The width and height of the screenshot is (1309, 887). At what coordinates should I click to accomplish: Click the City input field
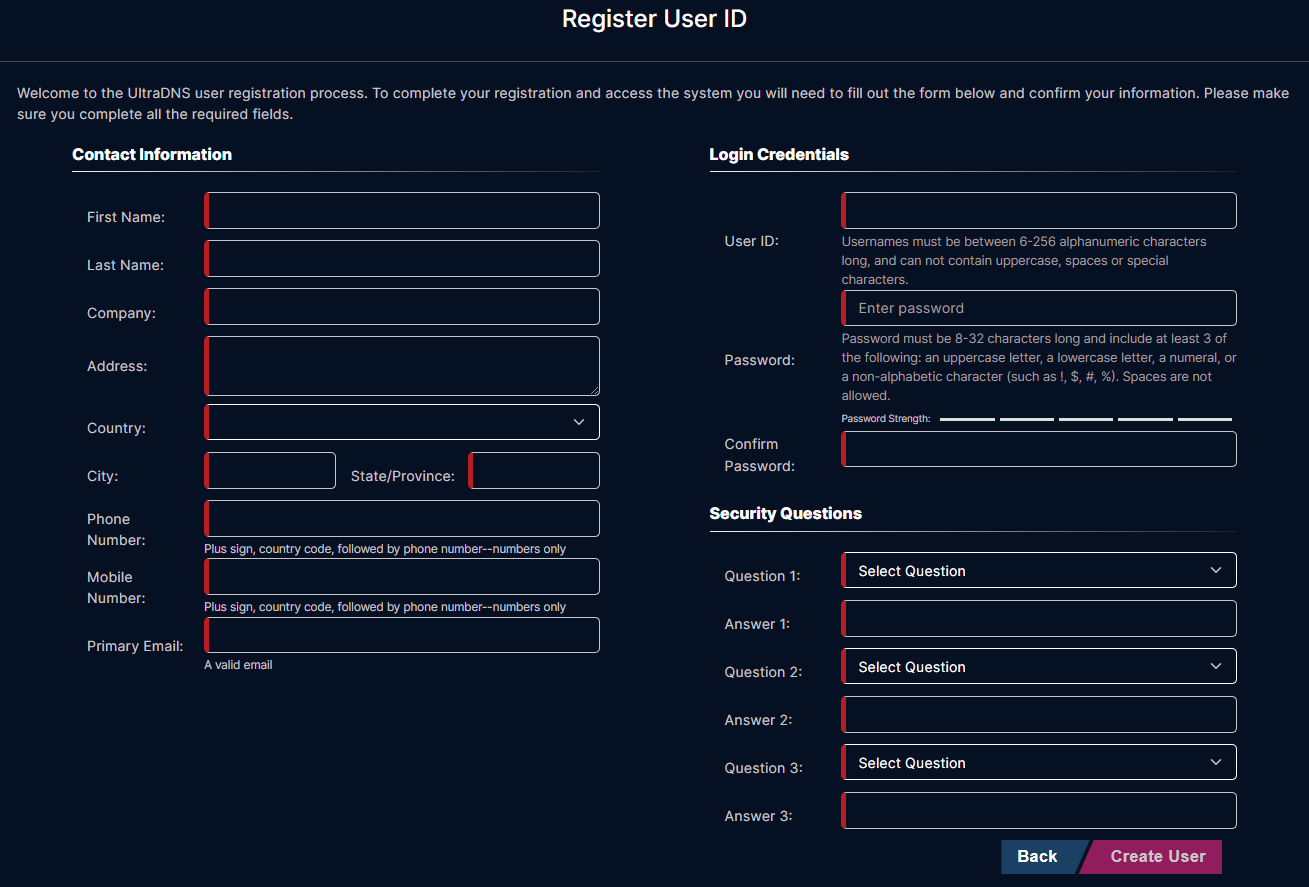[x=270, y=471]
